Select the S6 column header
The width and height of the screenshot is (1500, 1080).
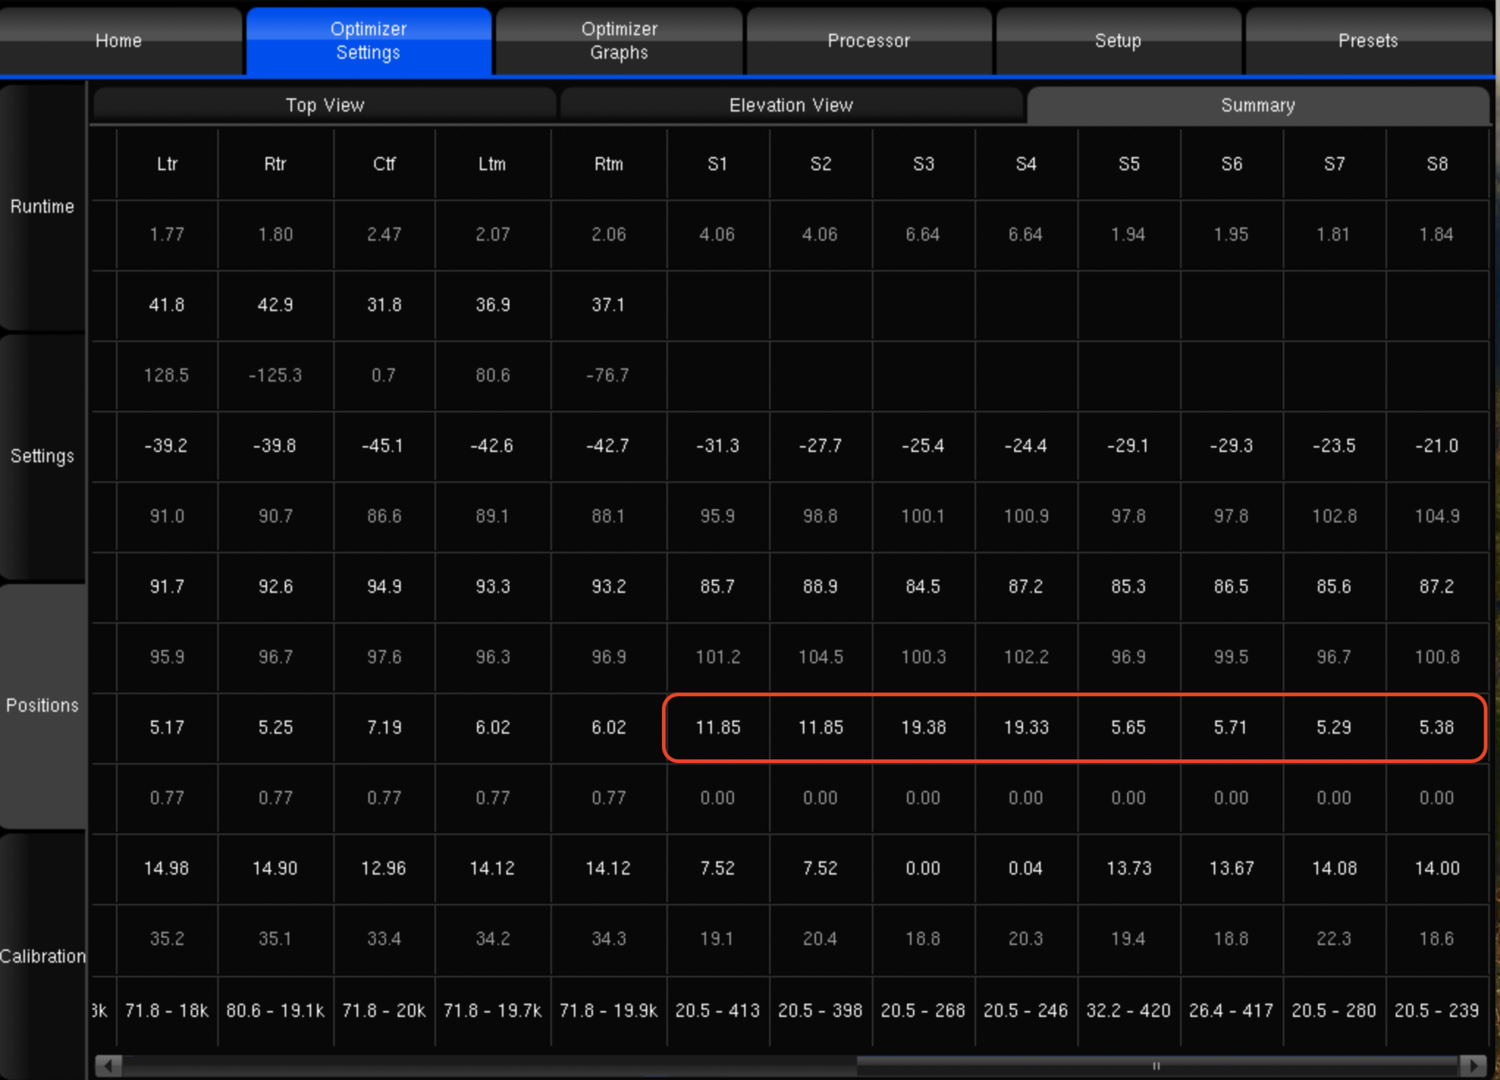point(1232,164)
